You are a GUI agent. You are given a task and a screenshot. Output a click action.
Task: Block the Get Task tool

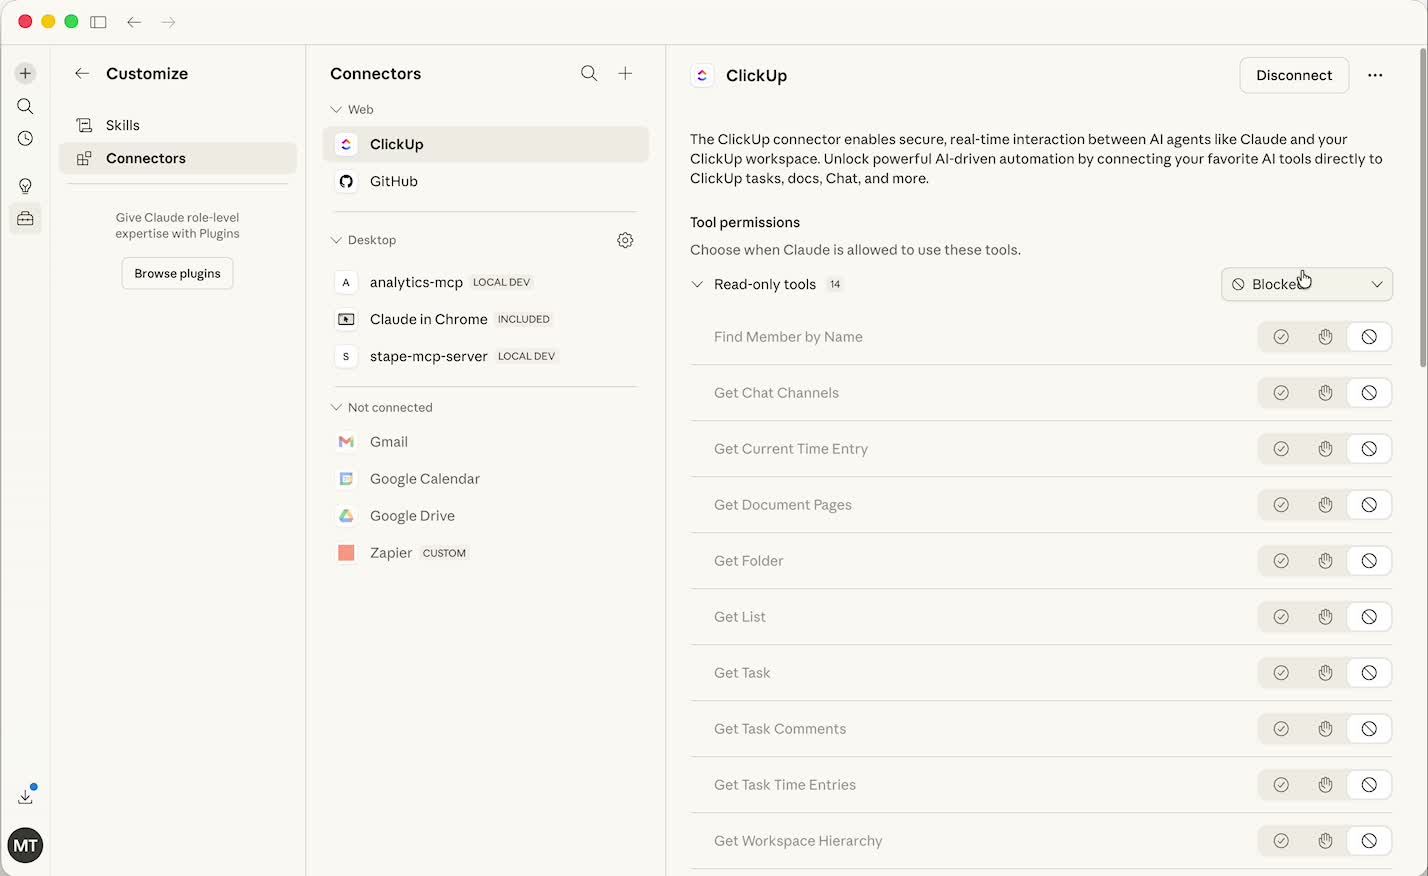pyautogui.click(x=1369, y=672)
